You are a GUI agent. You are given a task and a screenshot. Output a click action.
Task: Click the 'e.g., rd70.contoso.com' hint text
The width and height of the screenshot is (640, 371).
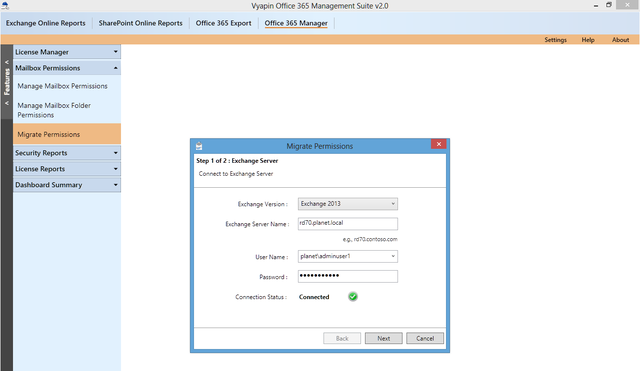(370, 239)
